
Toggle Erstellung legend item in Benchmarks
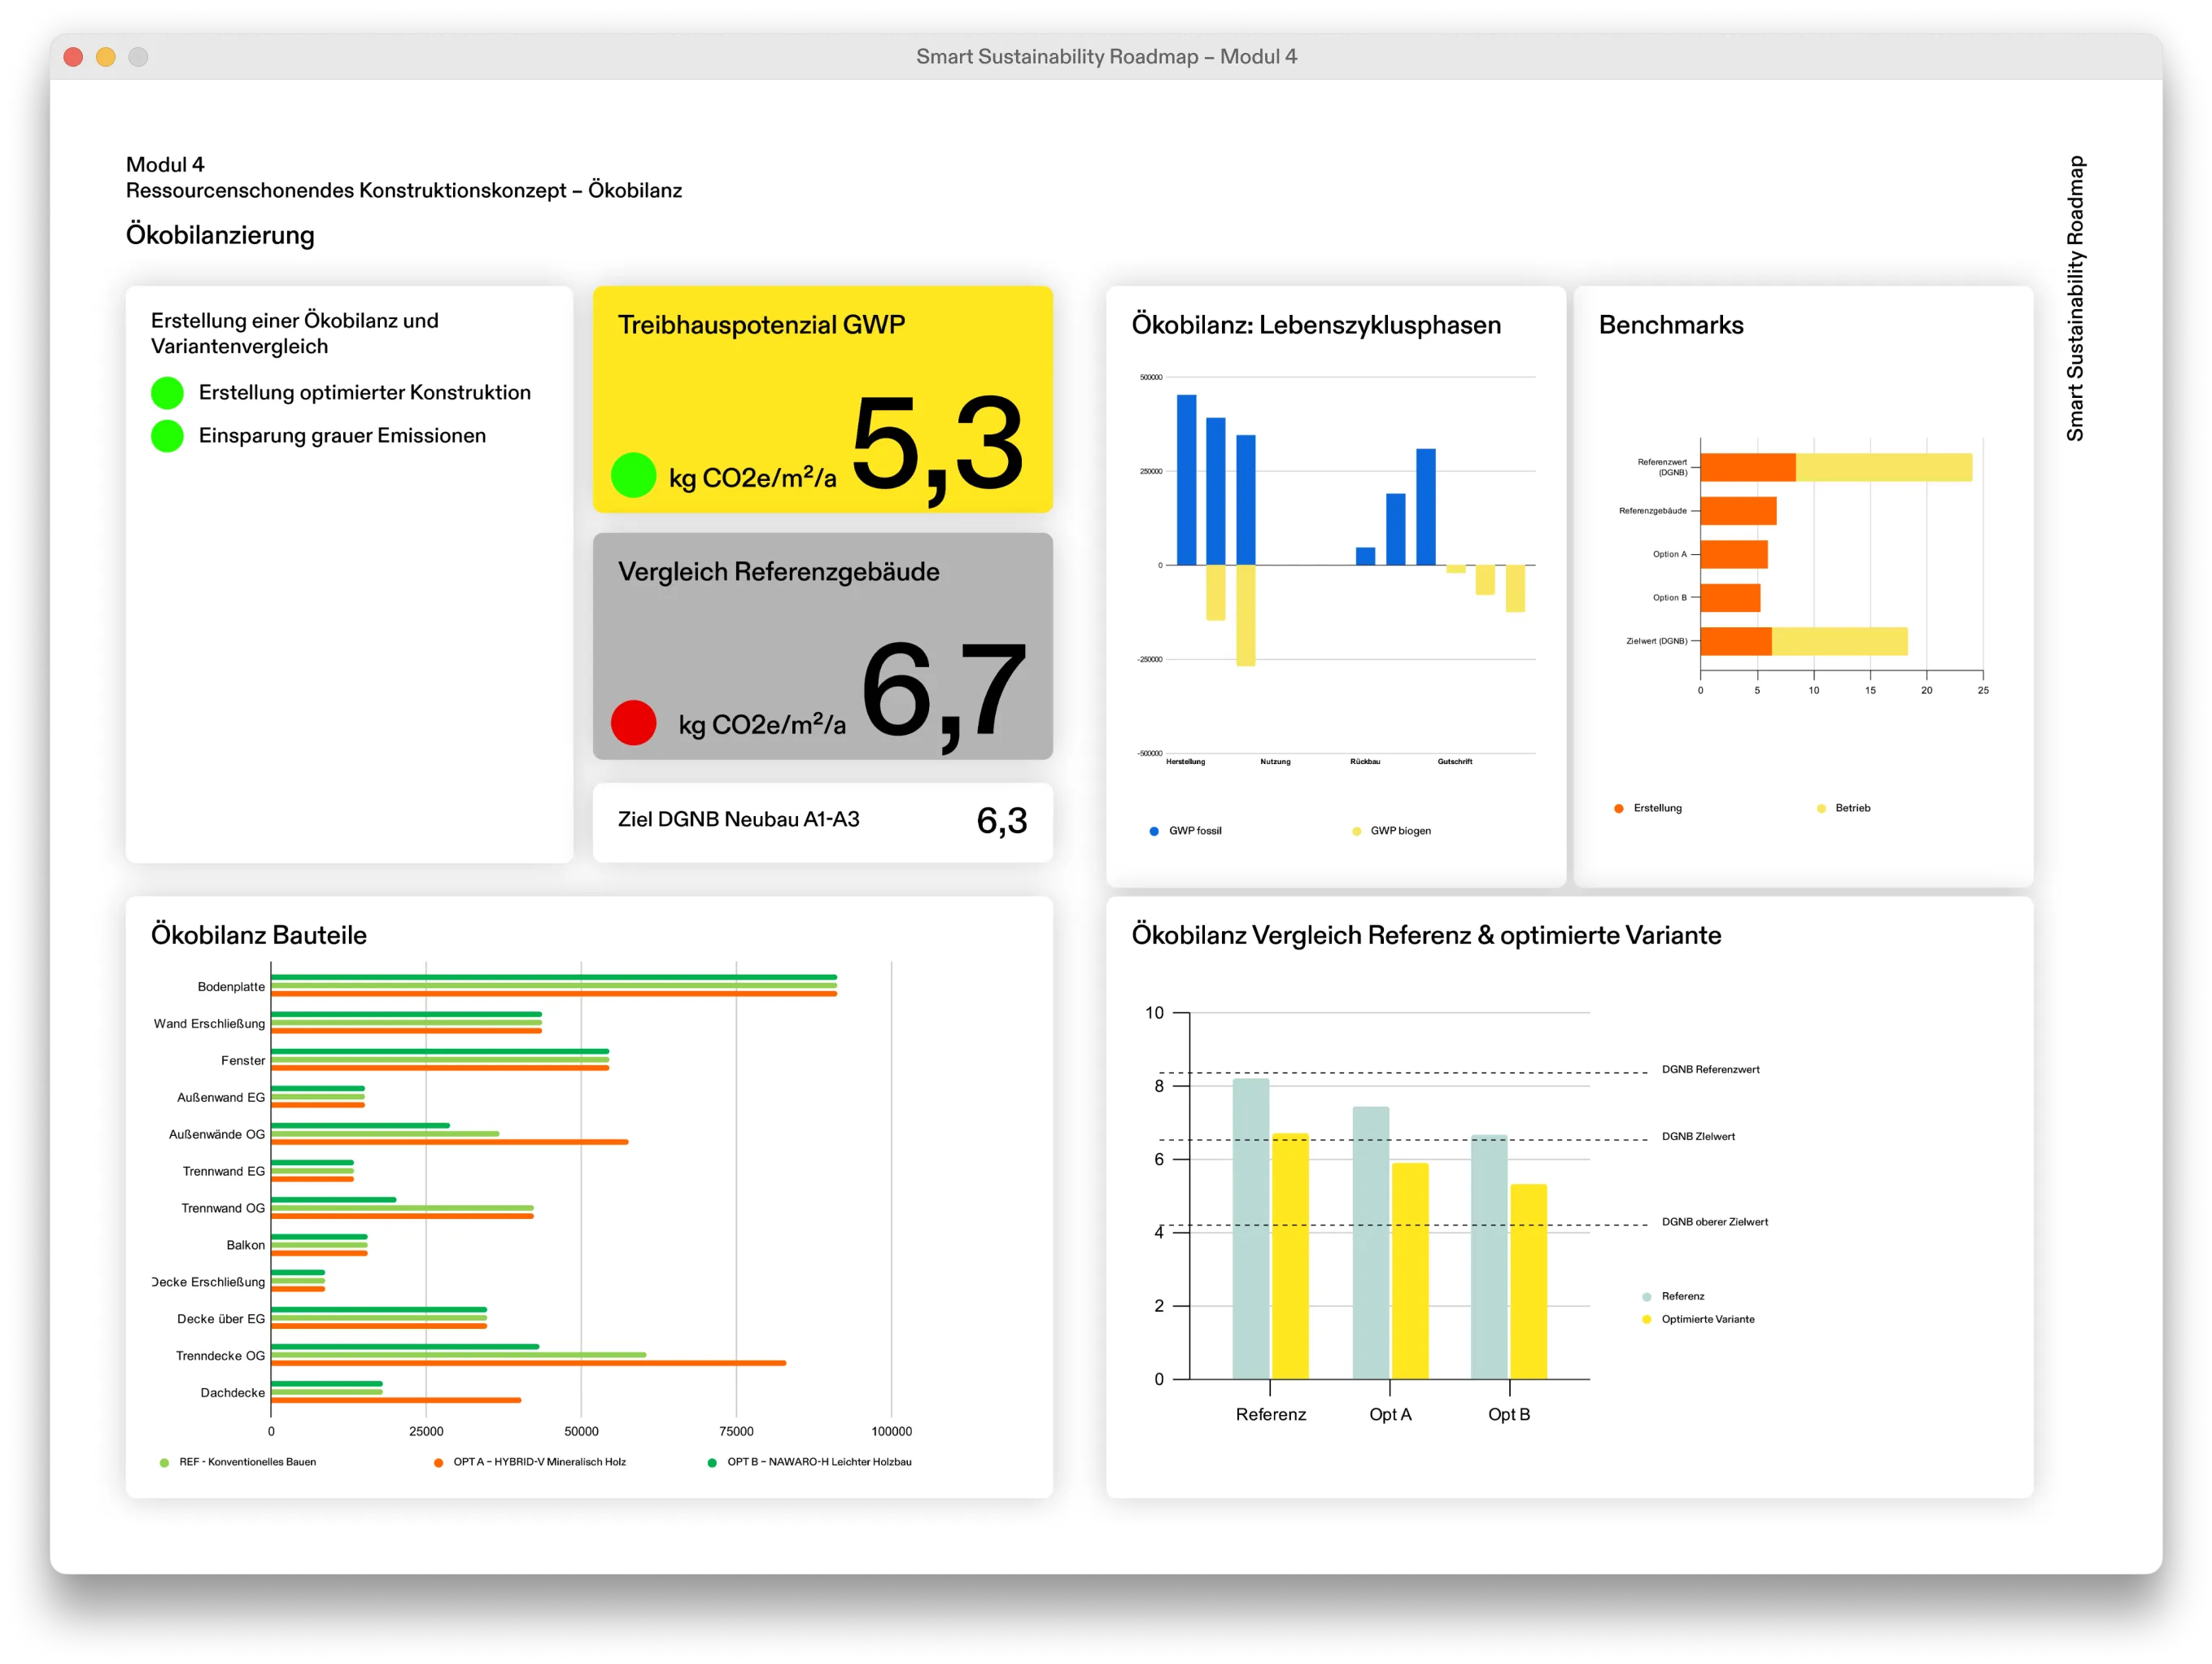click(x=1648, y=808)
